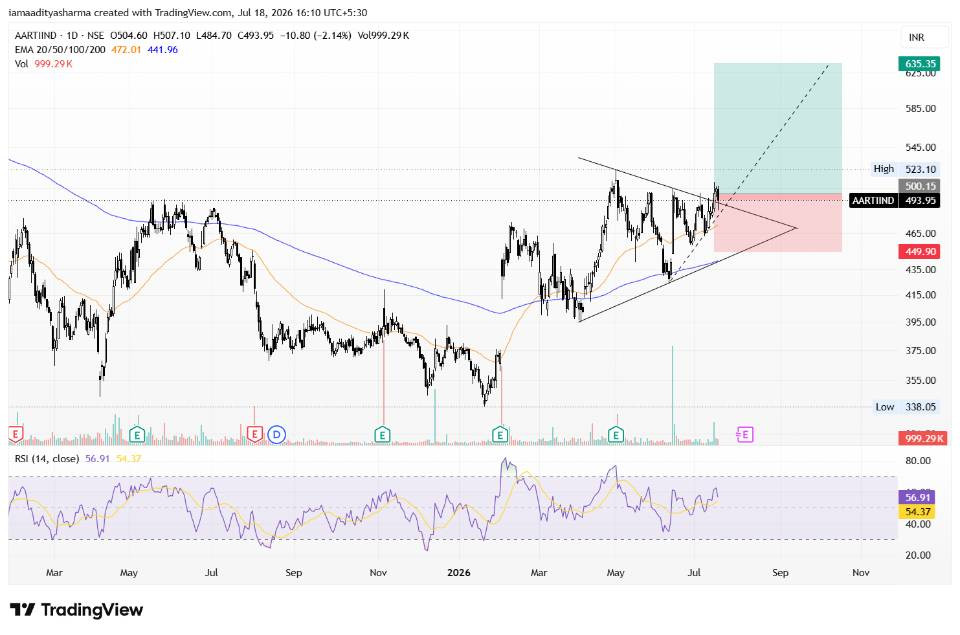
Task: Click the 545.00 price axis value
Action: (920, 148)
